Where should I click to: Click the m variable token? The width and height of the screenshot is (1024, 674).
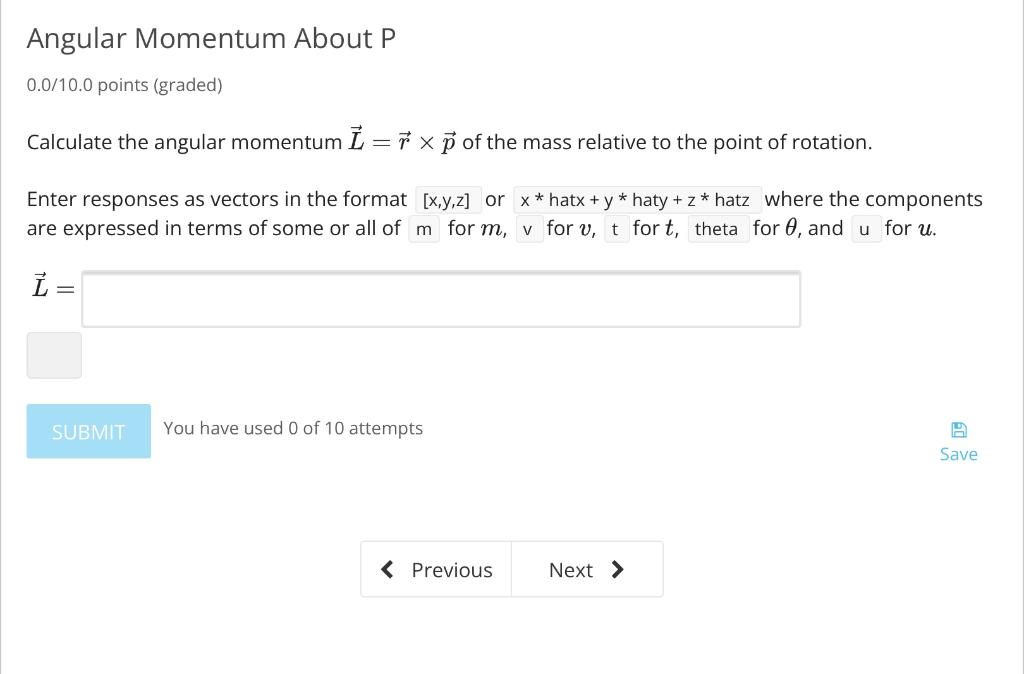(424, 229)
